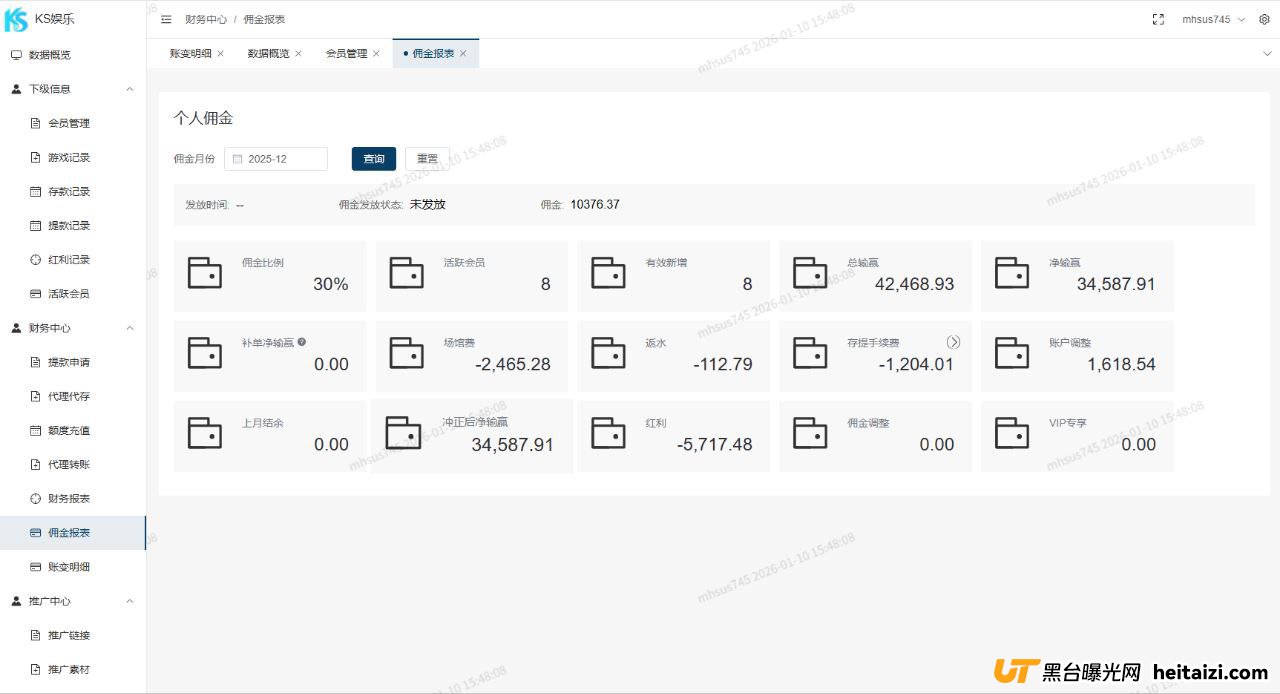Open 游戏记录 in the sidebar
The width and height of the screenshot is (1280, 694).
point(73,157)
